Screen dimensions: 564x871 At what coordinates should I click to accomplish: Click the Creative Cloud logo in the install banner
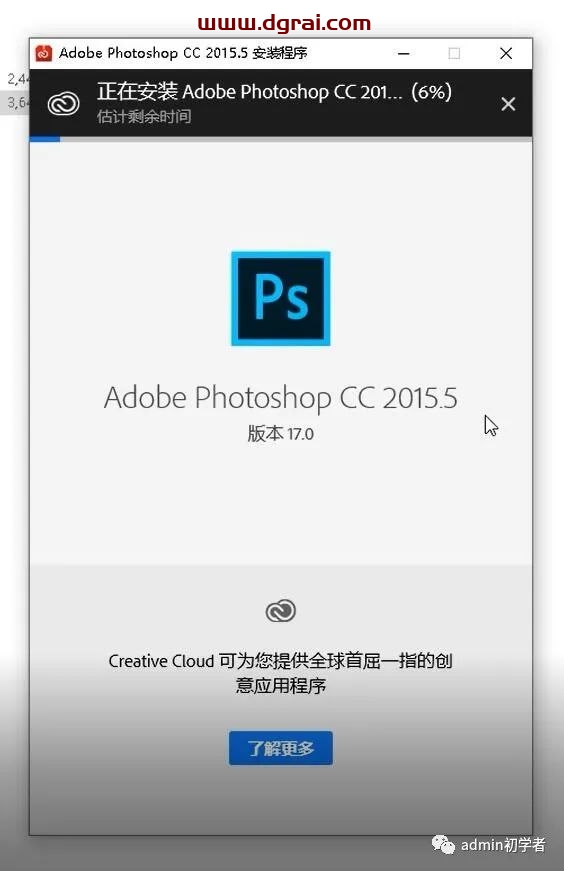(63, 103)
